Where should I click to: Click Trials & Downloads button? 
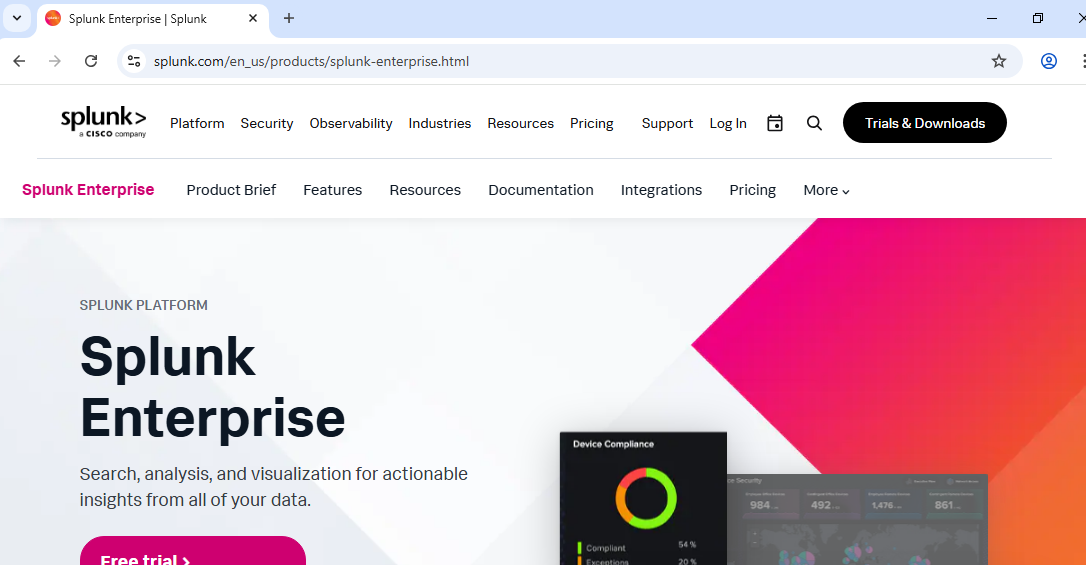(925, 123)
